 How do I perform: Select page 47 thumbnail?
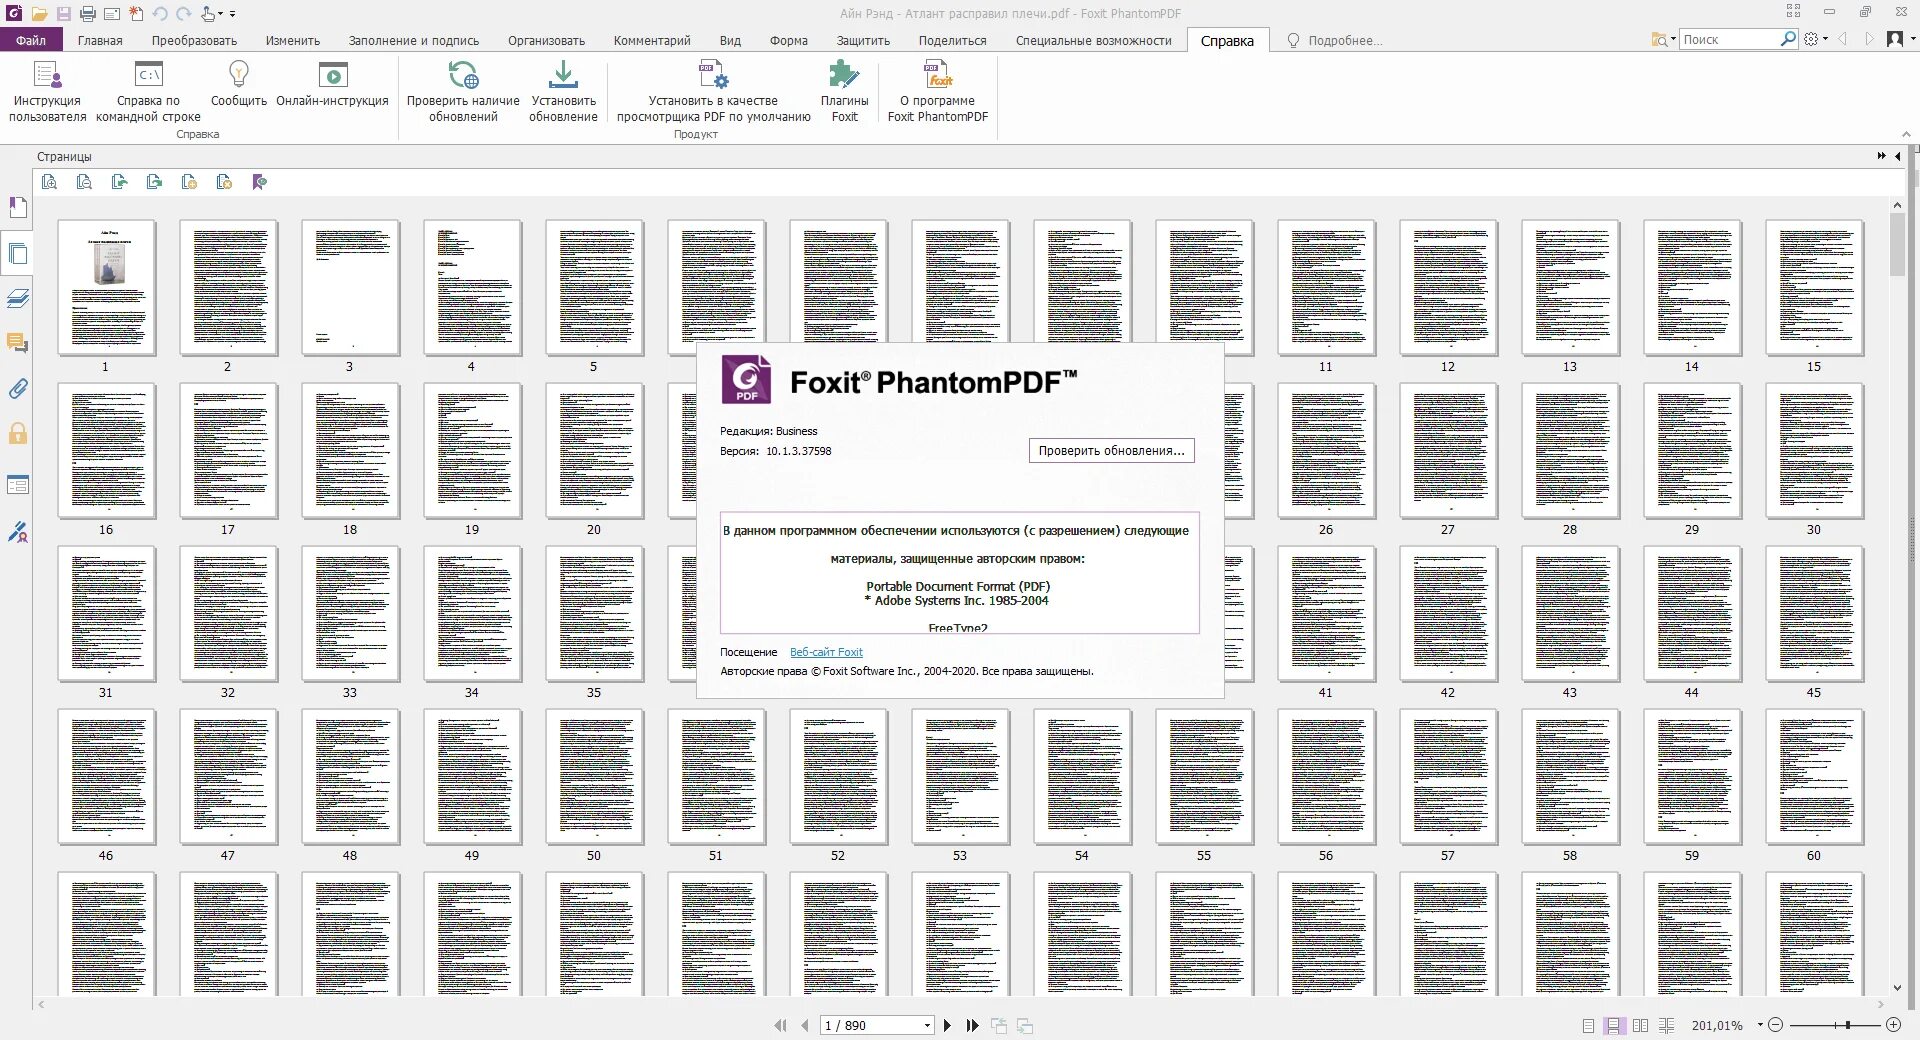click(x=229, y=777)
